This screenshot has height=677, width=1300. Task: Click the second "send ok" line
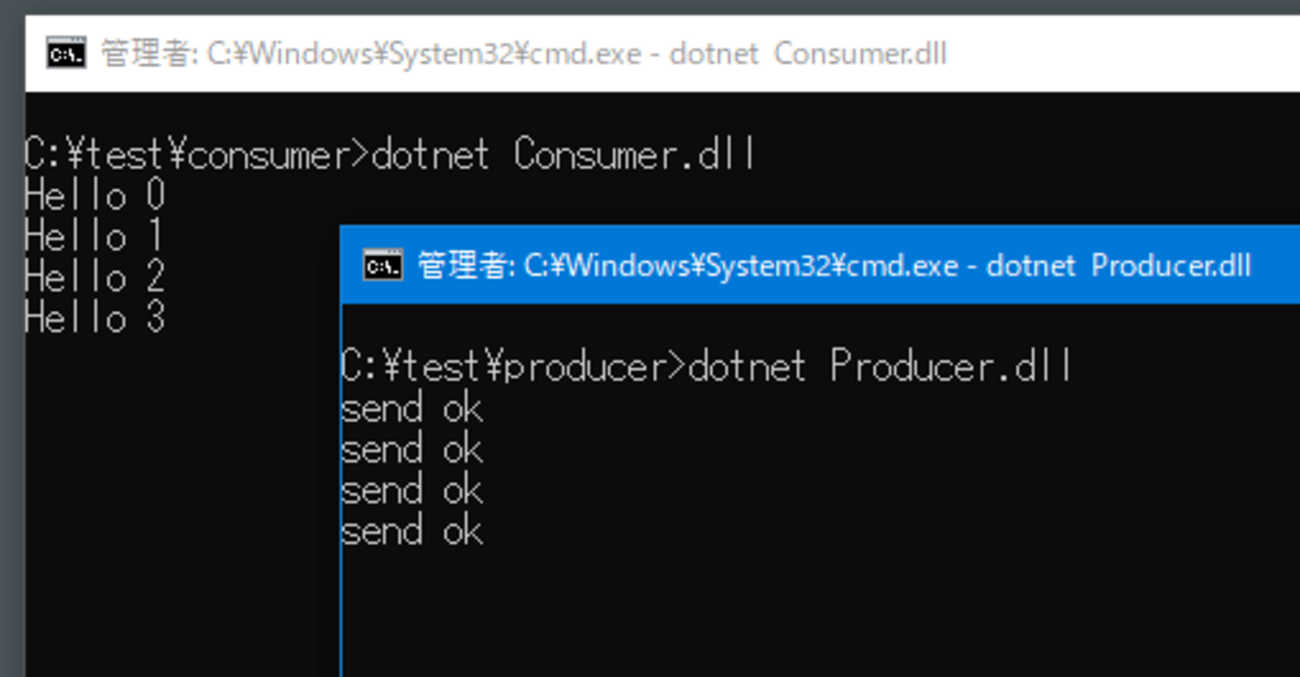412,449
